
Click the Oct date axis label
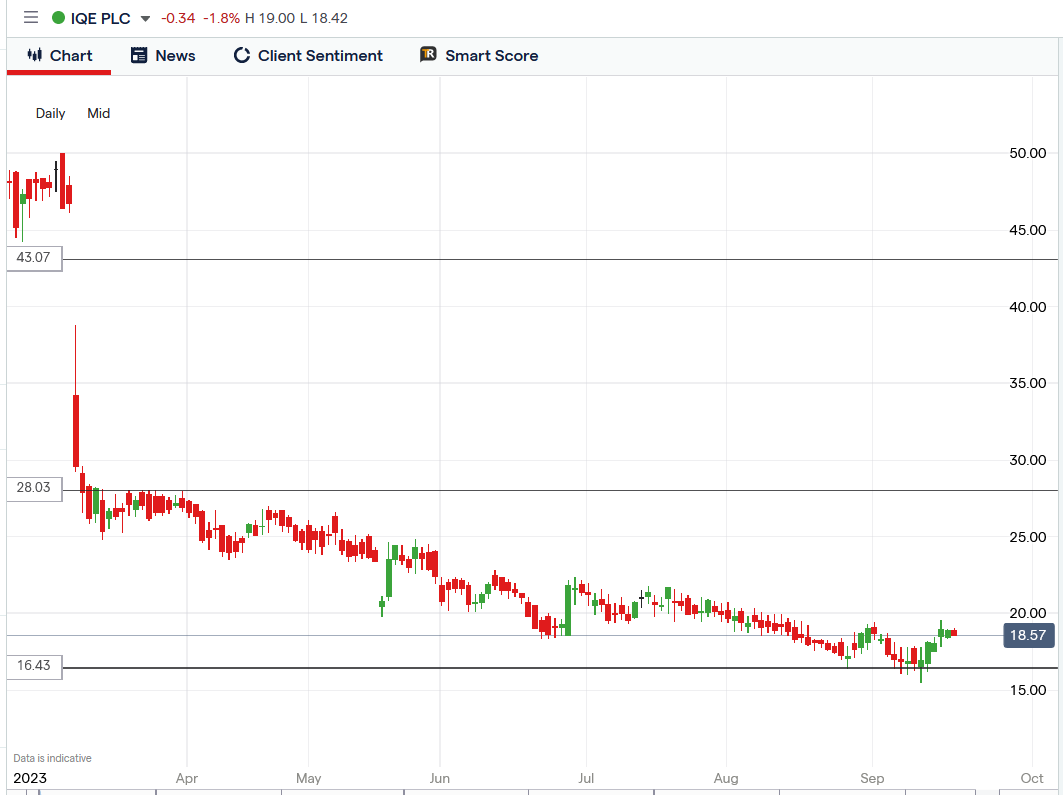[x=1032, y=778]
